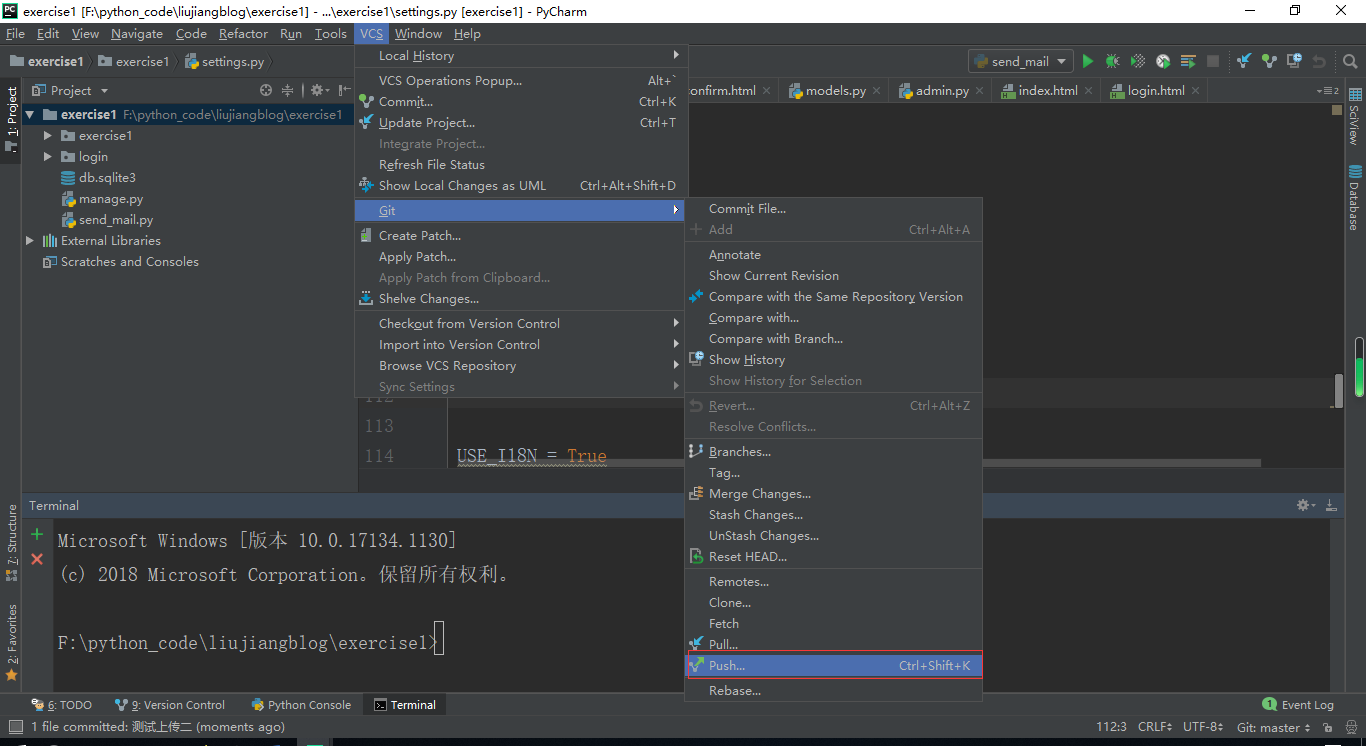Image resolution: width=1366 pixels, height=746 pixels.
Task: Expand External Libraries in the tree
Action: click(30, 241)
